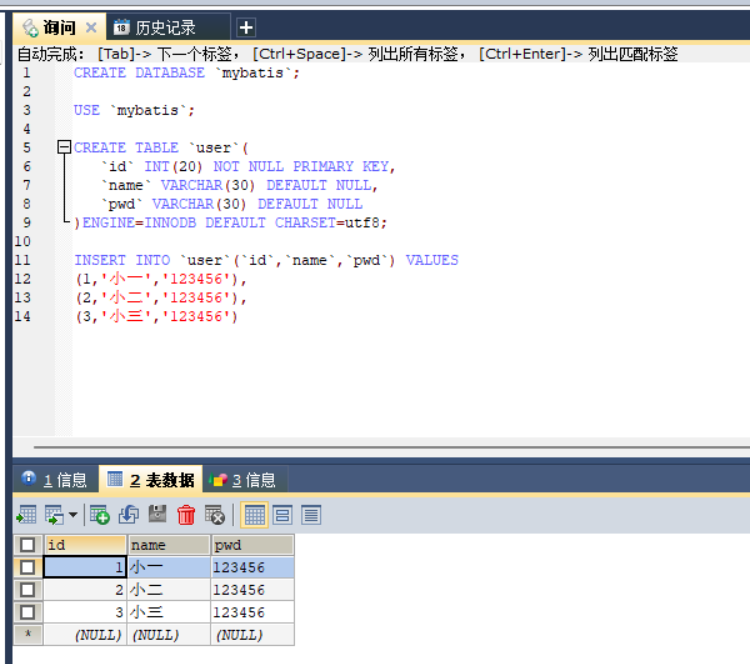The height and width of the screenshot is (664, 750).
Task: Click the CREATE TABLE `user` line
Action: point(161,148)
